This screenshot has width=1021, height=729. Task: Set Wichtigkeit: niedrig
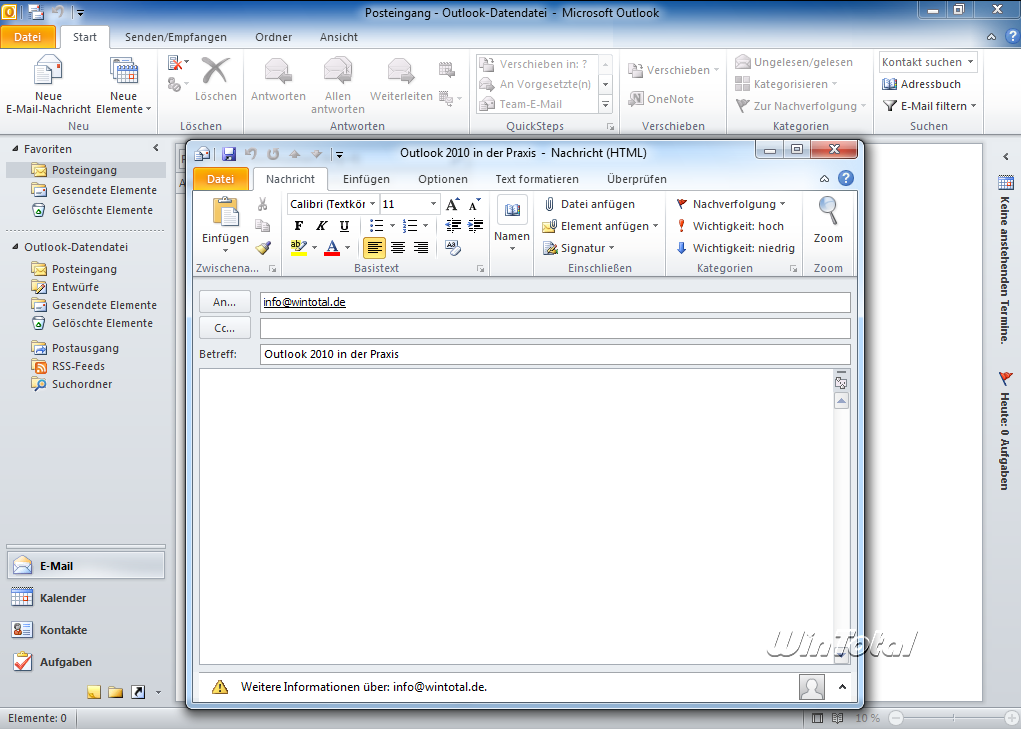[735, 248]
